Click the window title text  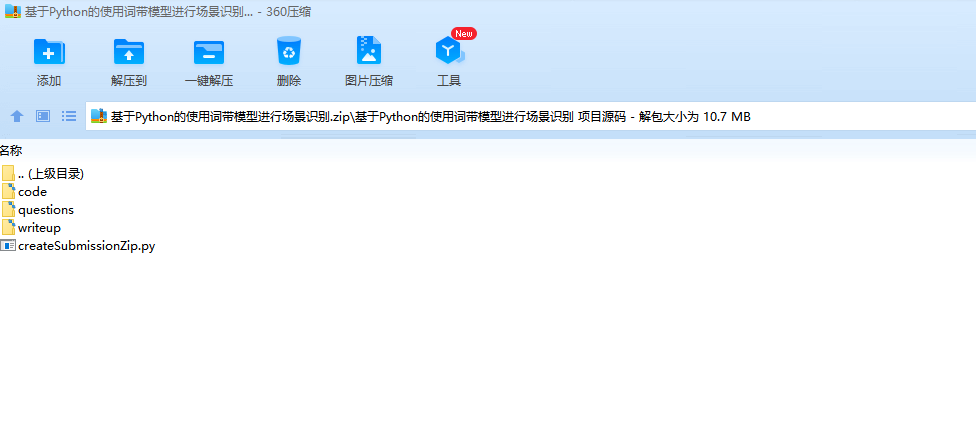169,11
